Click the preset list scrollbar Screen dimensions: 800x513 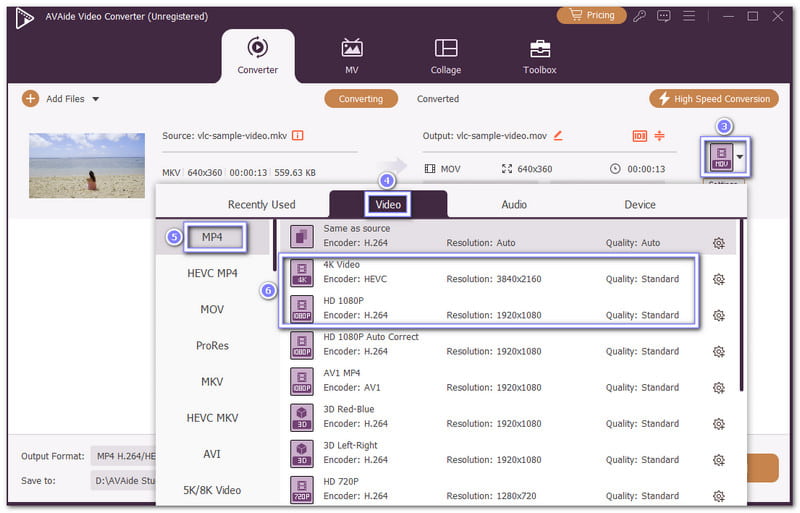741,306
